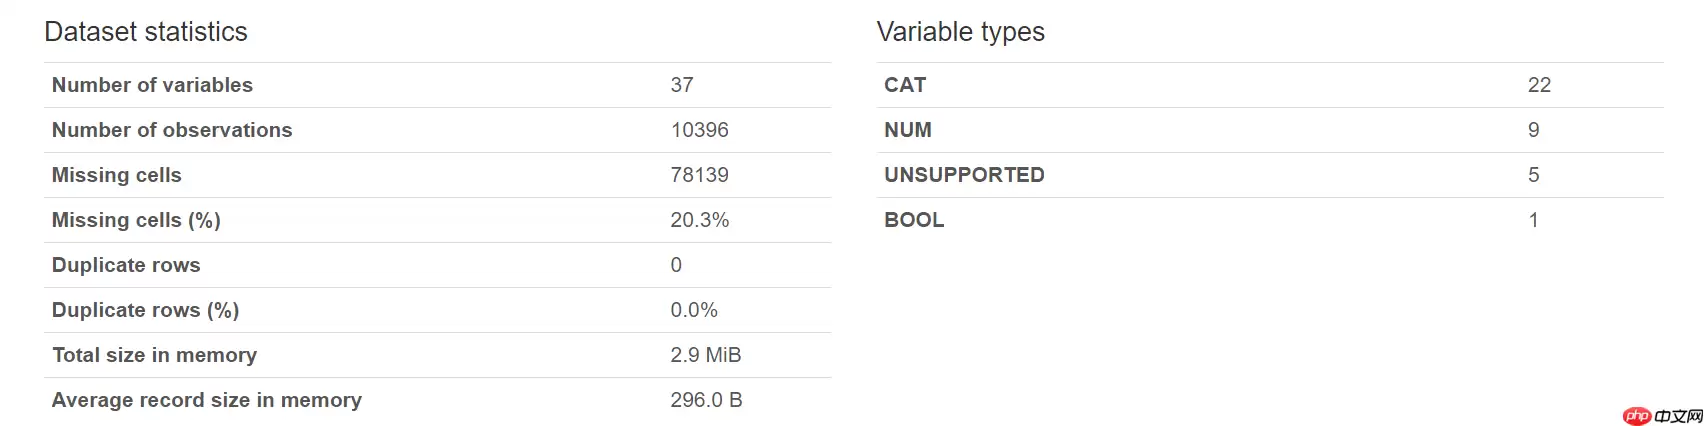Select the Total size in memory label
The height and width of the screenshot is (426, 1704).
154,355
